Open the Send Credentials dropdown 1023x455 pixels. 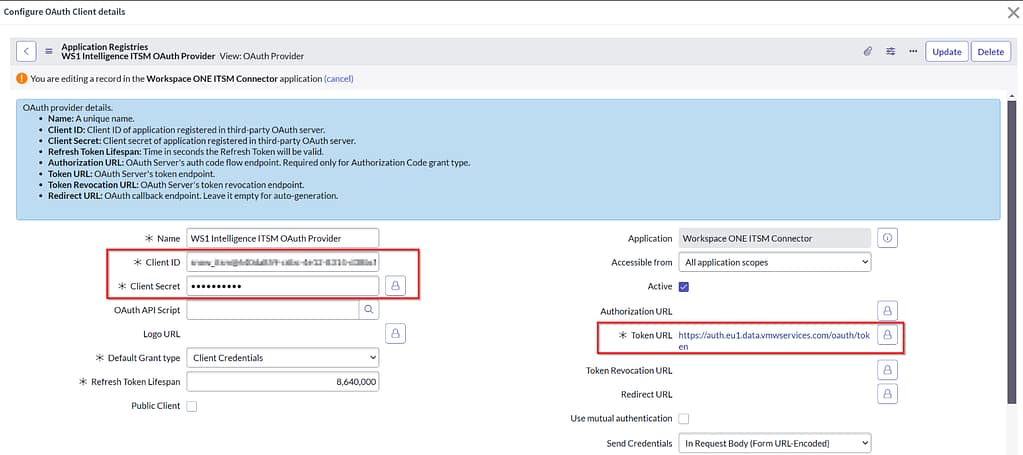click(x=775, y=443)
